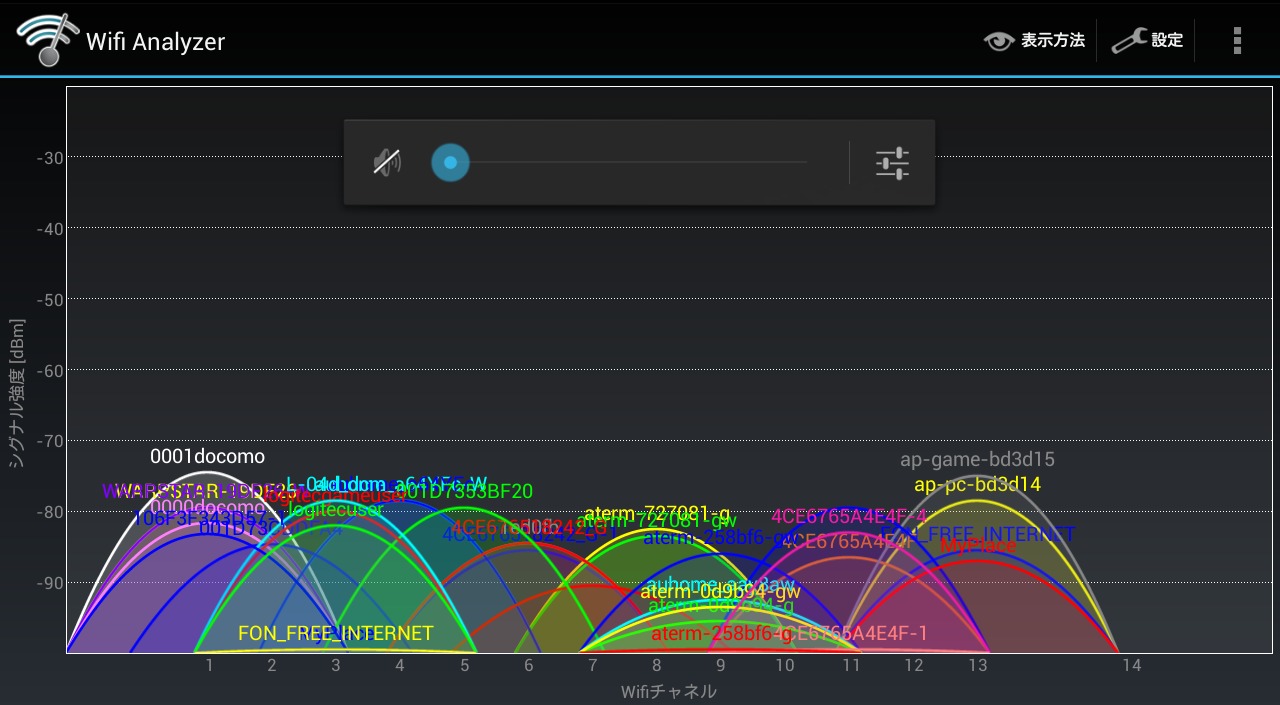Click the yellow aterm-727081-g label
Screen dimensions: 1280x705
point(656,514)
